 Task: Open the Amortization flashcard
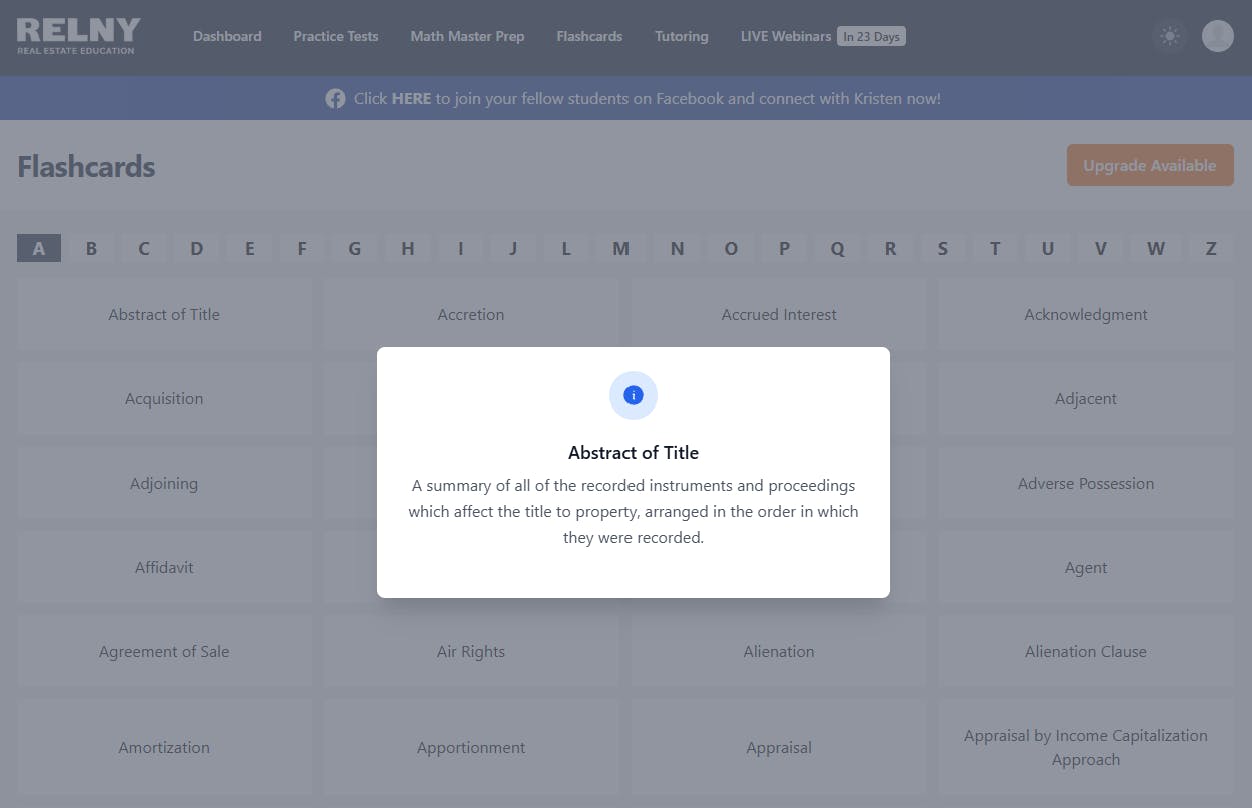(x=164, y=747)
